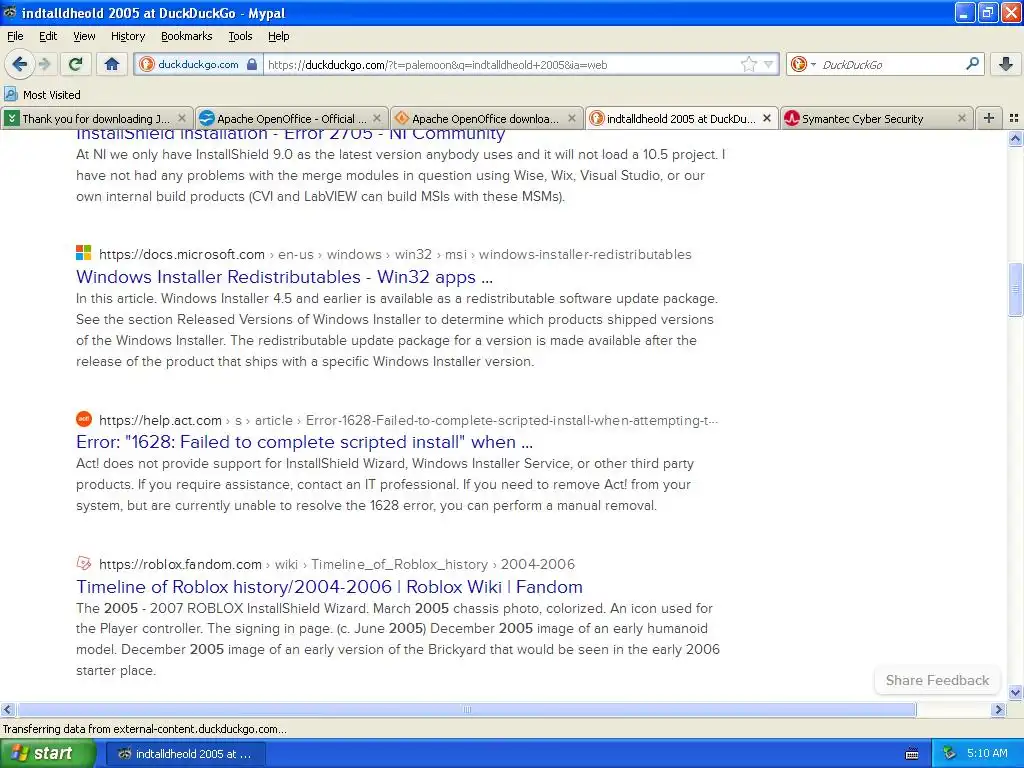The height and width of the screenshot is (768, 1024).
Task: Click the duckduckgo.com site identity label
Action: click(x=198, y=64)
